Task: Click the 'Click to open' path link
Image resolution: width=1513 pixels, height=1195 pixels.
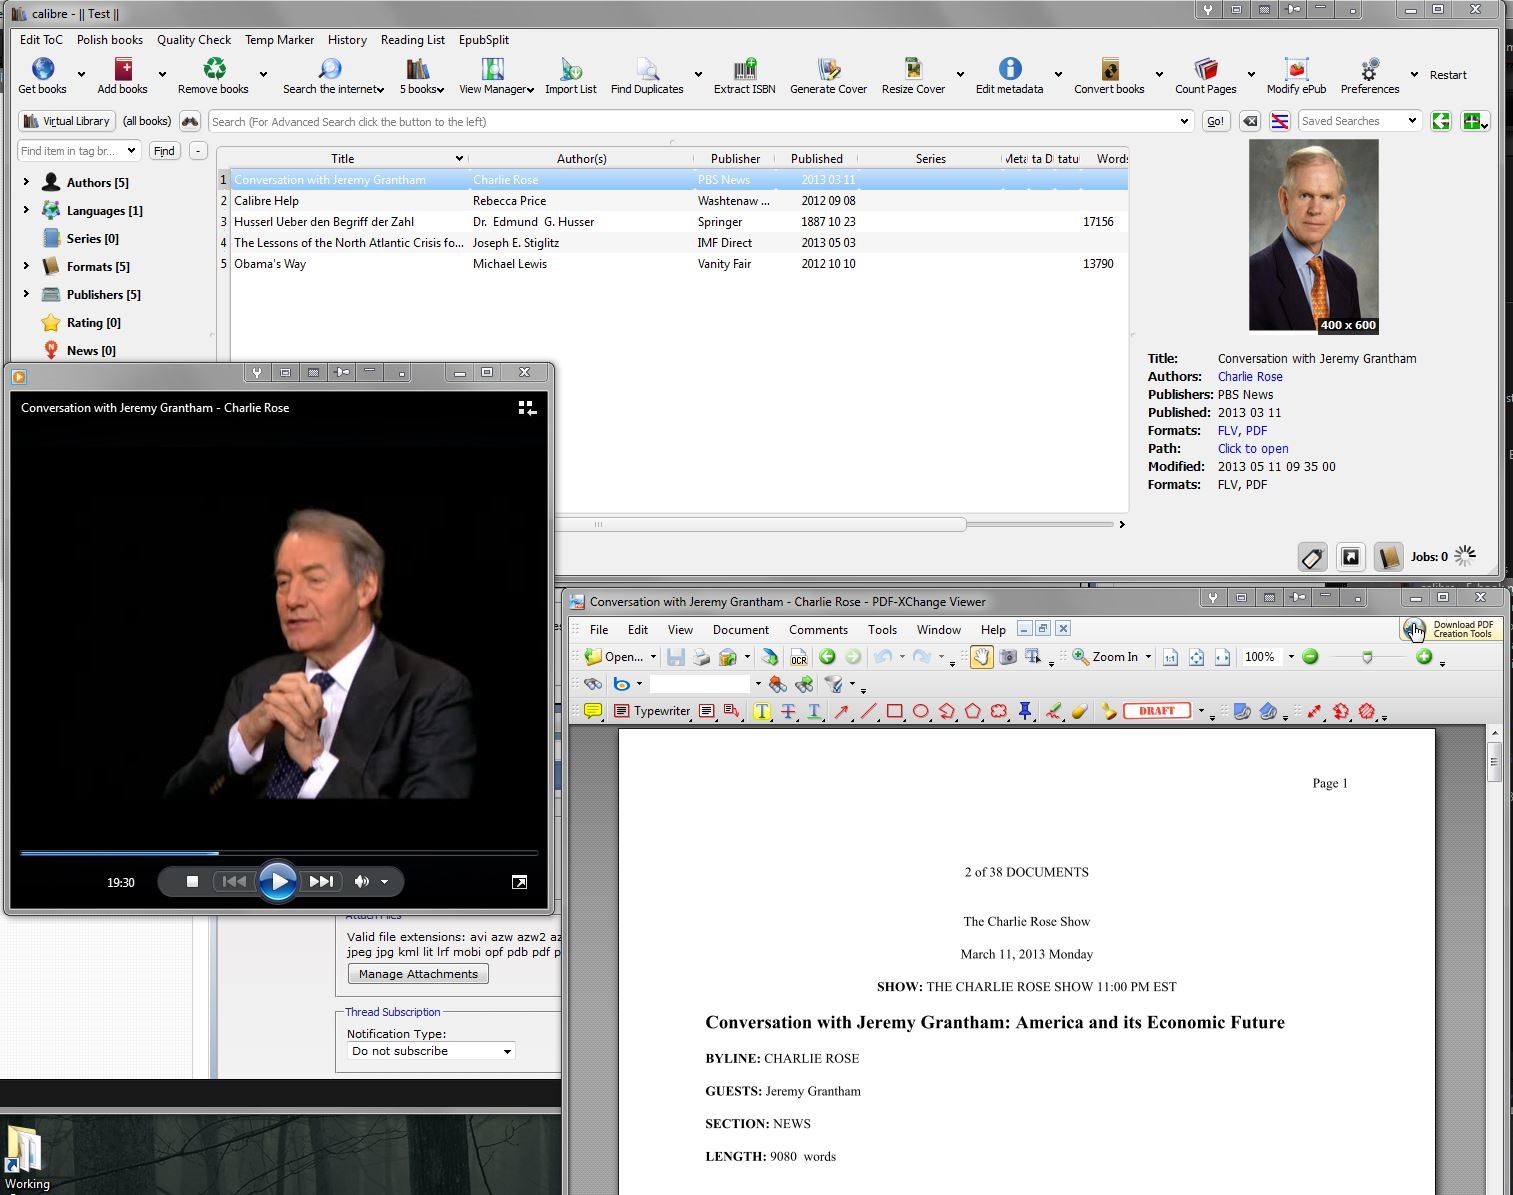Action: click(x=1253, y=449)
